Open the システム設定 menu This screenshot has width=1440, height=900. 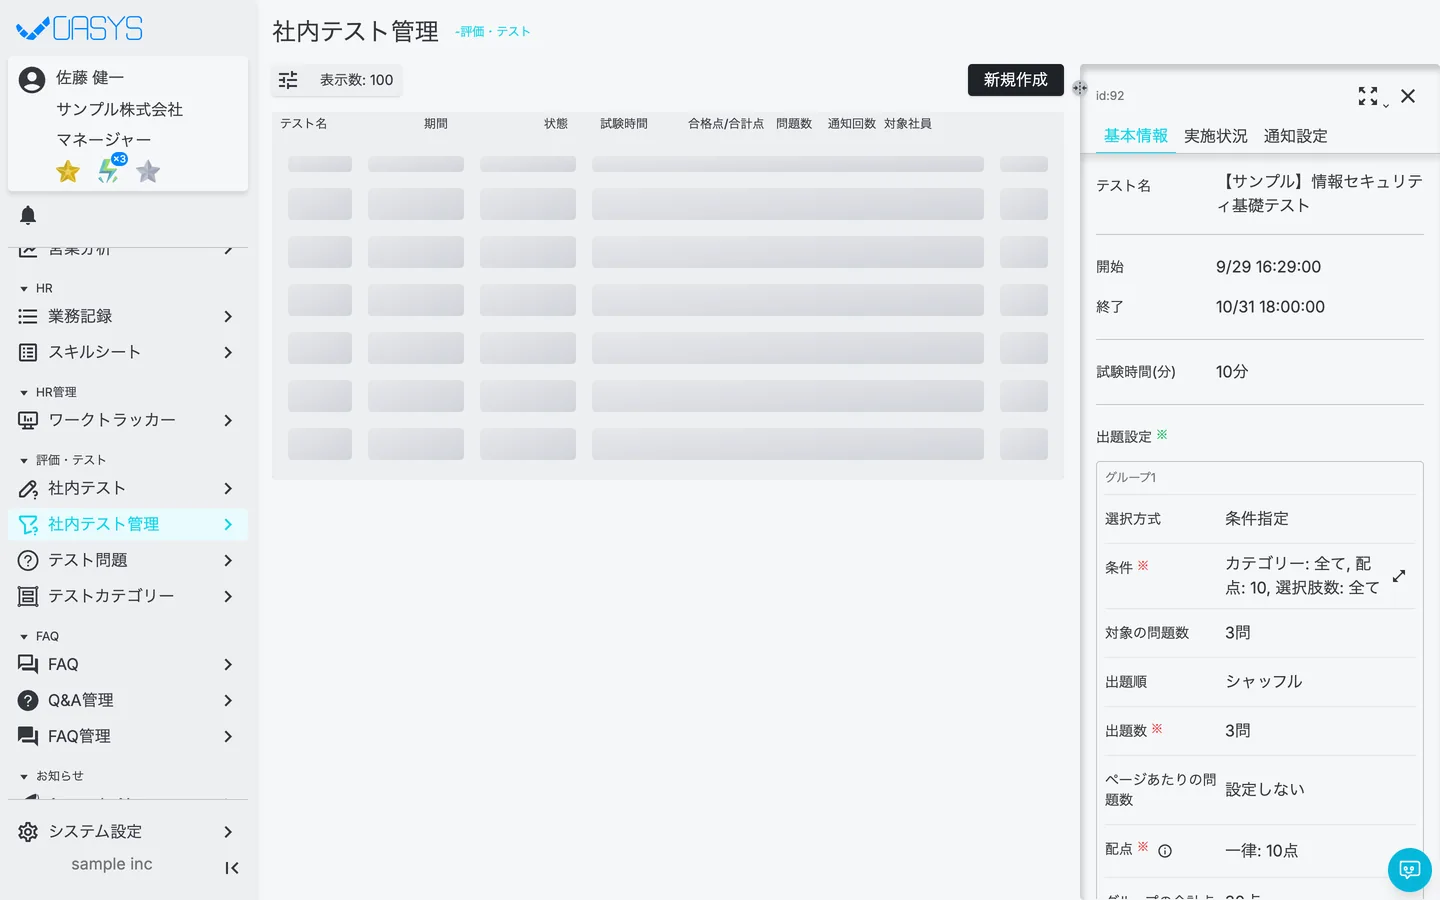point(128,832)
